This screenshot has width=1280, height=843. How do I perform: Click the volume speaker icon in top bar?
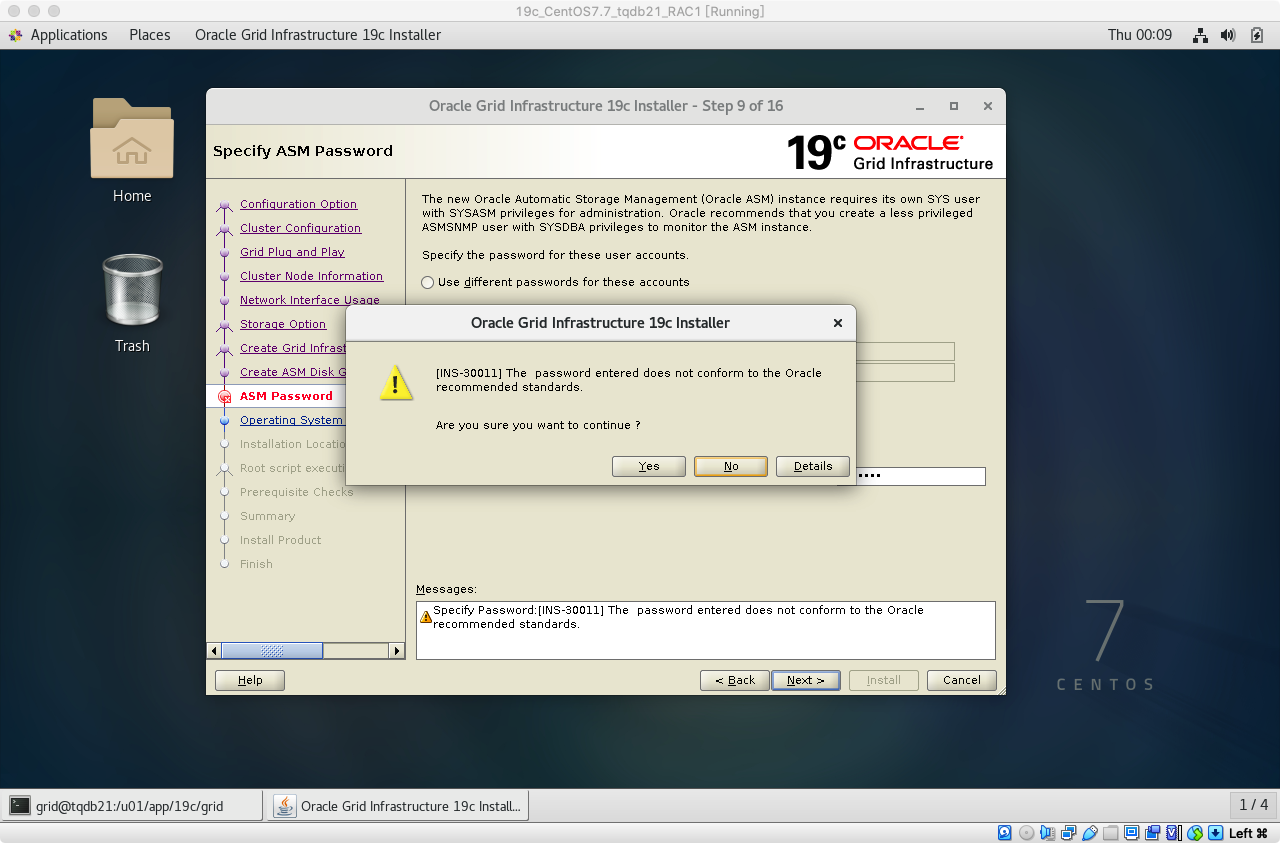pyautogui.click(x=1229, y=35)
